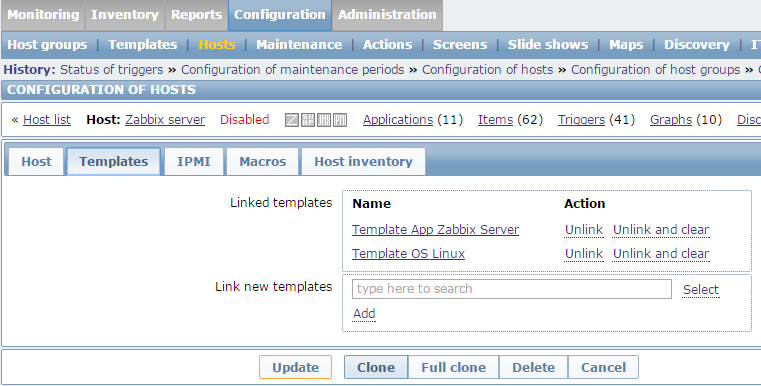Toggle the Disabled host status link
Screen dimensions: 761x386
click(x=245, y=119)
